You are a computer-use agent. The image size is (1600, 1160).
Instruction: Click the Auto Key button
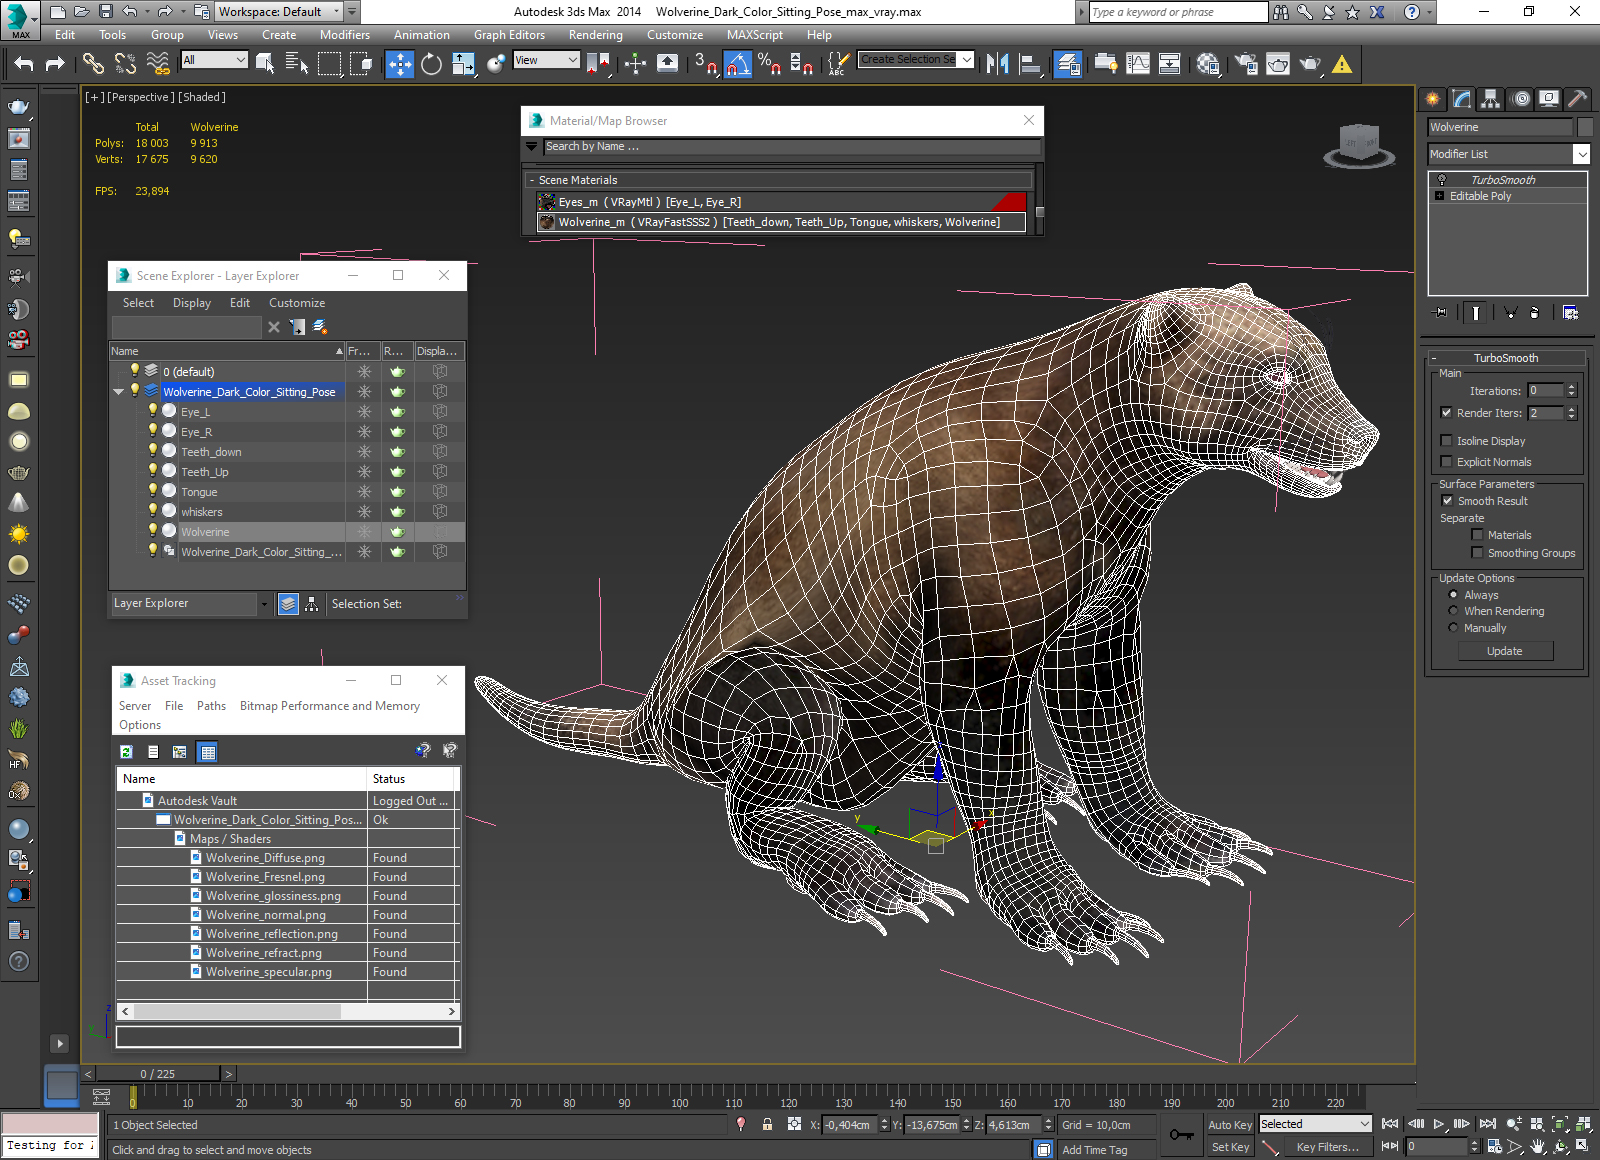[x=1229, y=1125]
